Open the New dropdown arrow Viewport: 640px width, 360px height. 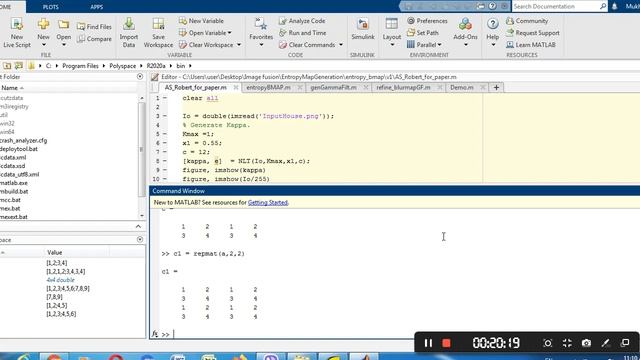(43, 45)
